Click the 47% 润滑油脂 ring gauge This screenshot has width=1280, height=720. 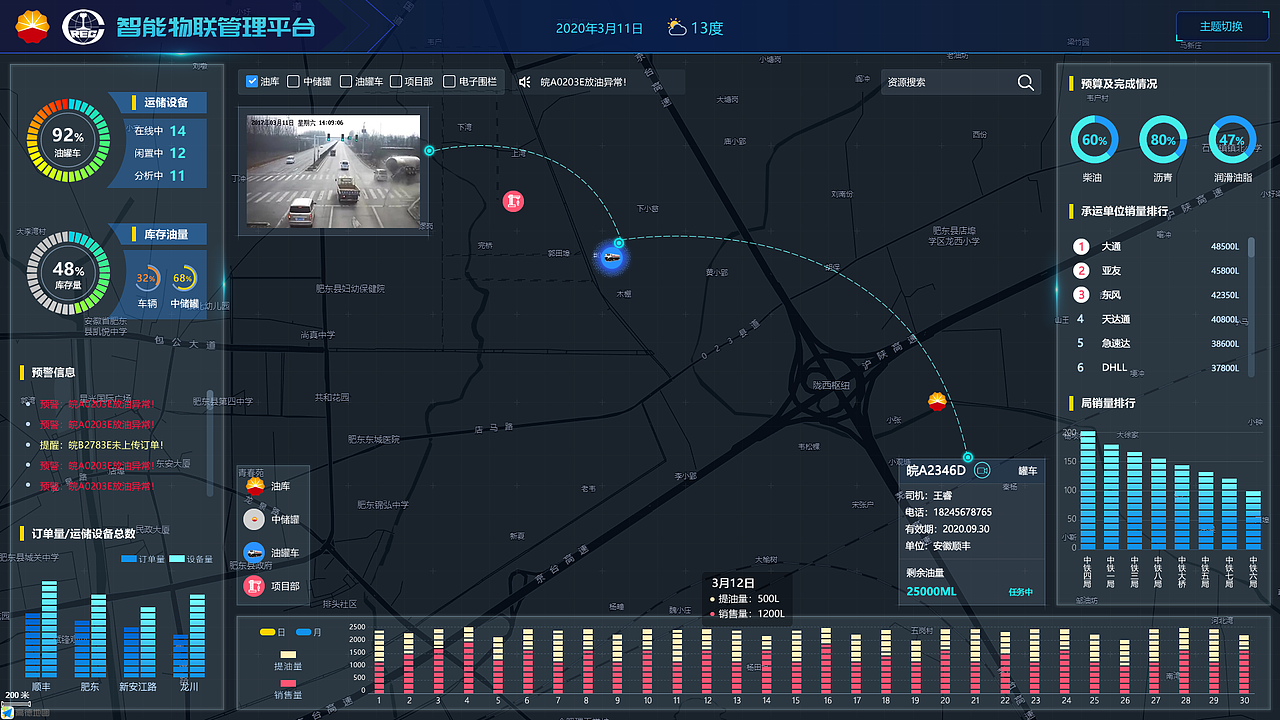tap(1232, 140)
